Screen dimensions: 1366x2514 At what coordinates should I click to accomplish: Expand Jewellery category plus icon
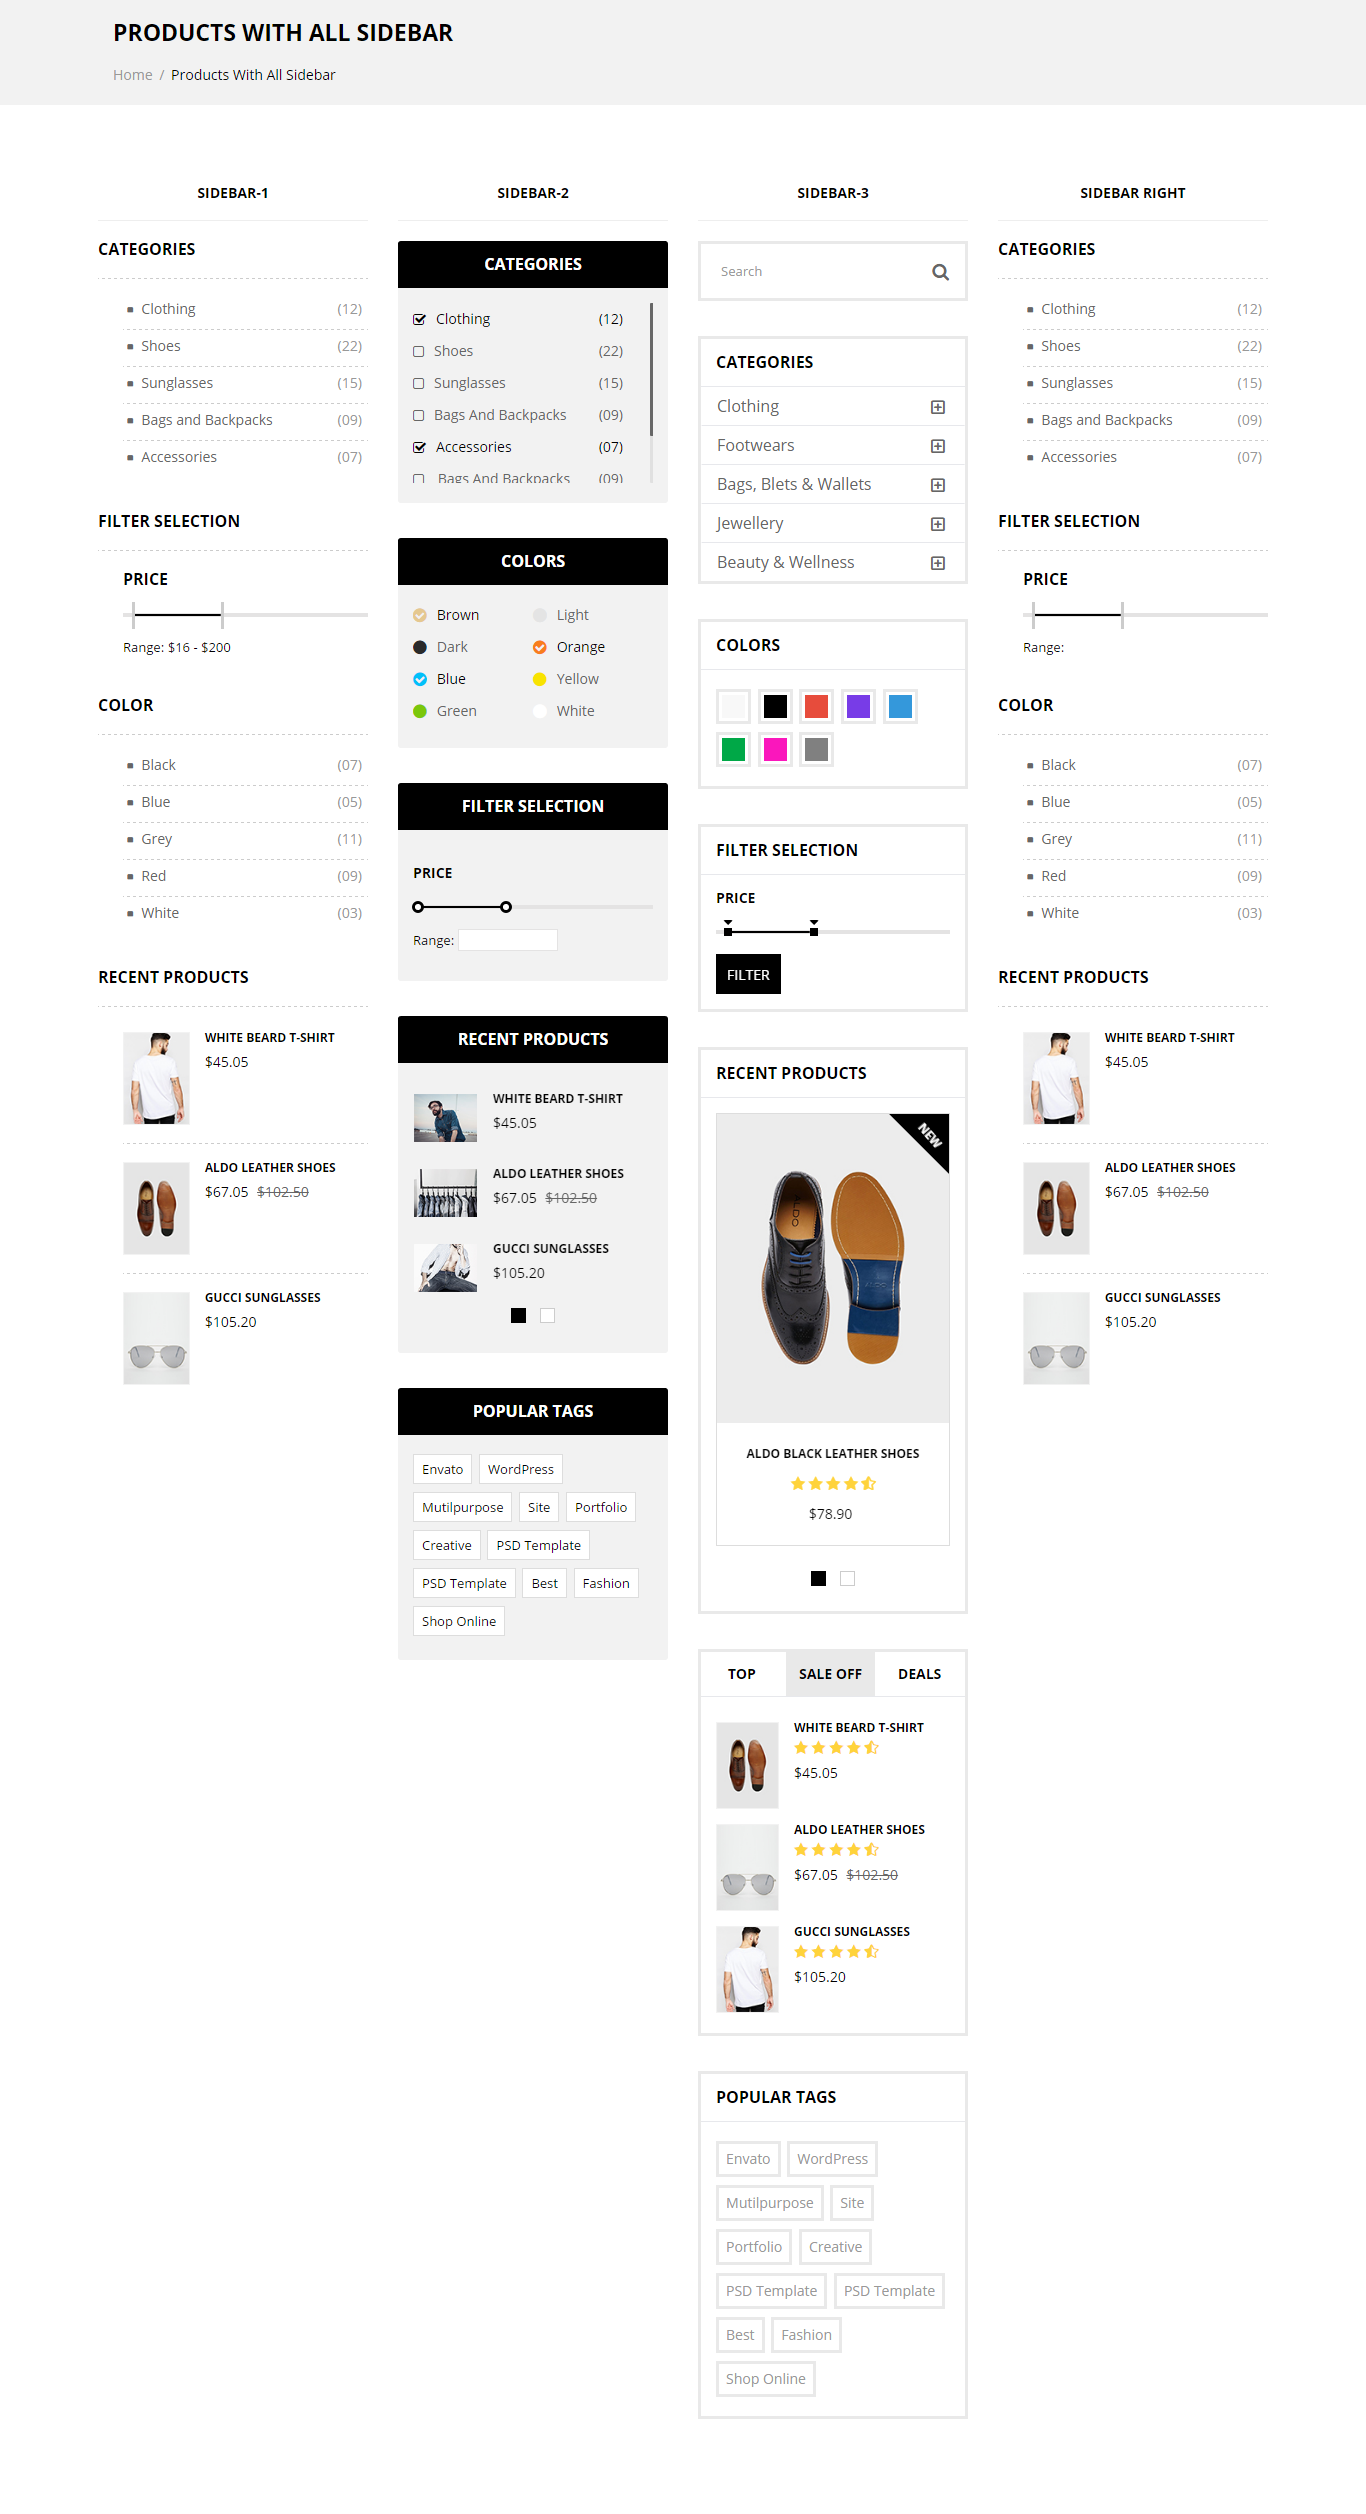(x=938, y=524)
